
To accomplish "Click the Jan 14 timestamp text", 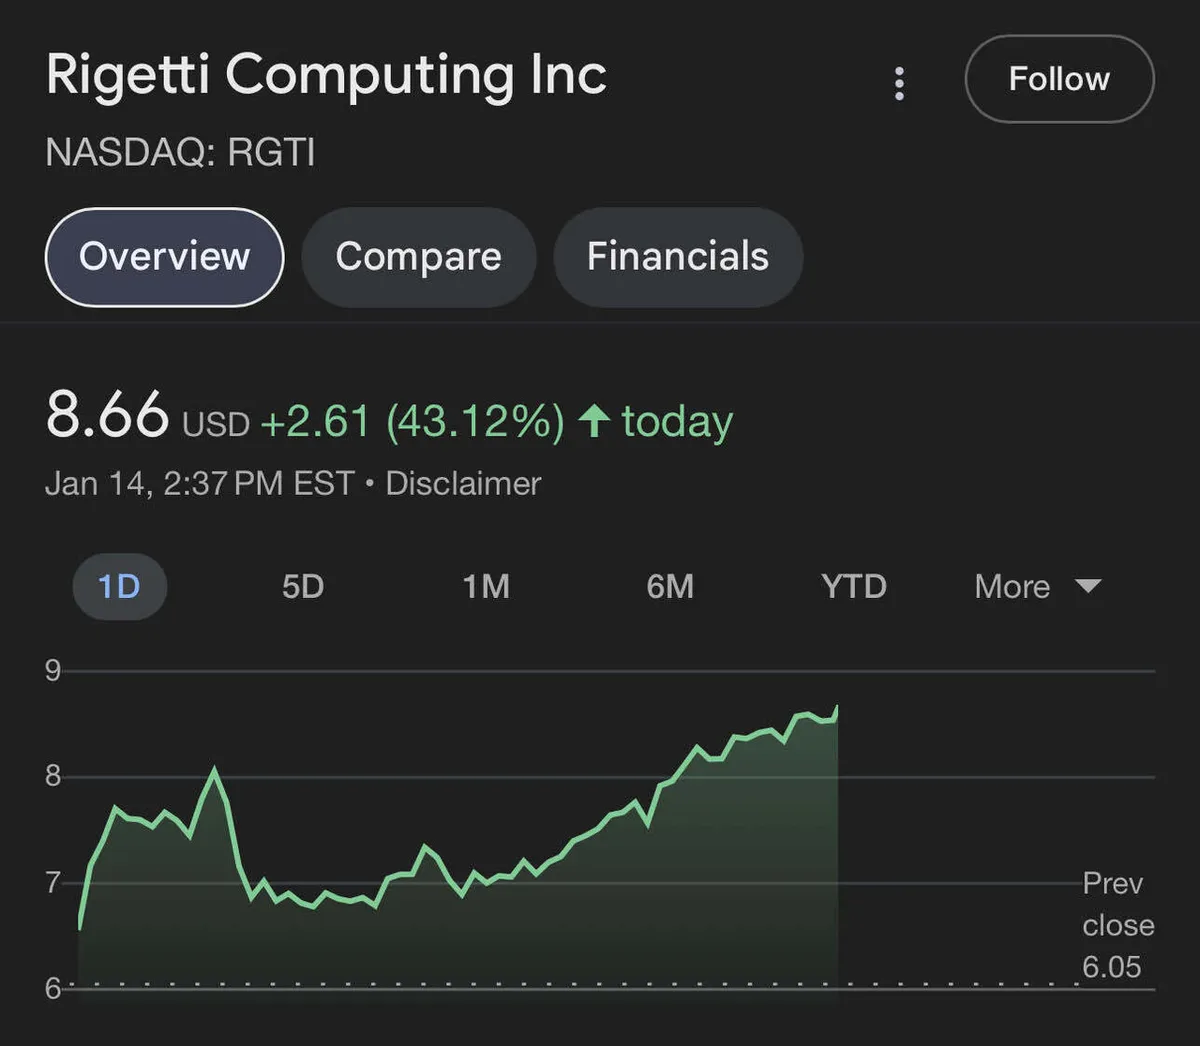I will 199,484.
